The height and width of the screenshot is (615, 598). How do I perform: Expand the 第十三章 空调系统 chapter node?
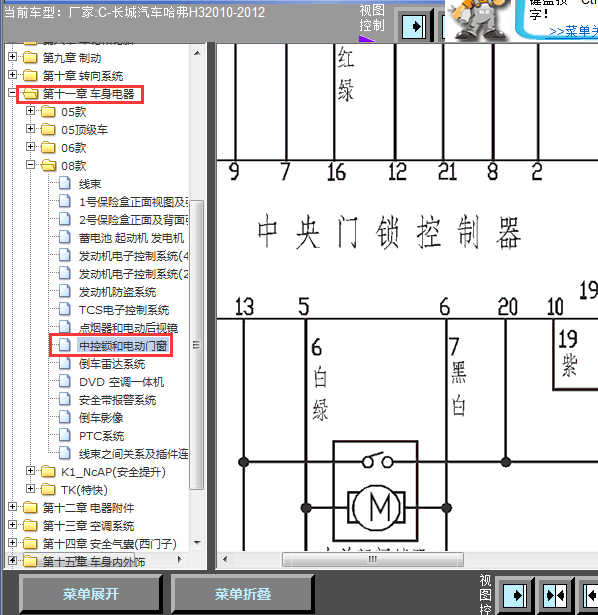pyautogui.click(x=13, y=525)
